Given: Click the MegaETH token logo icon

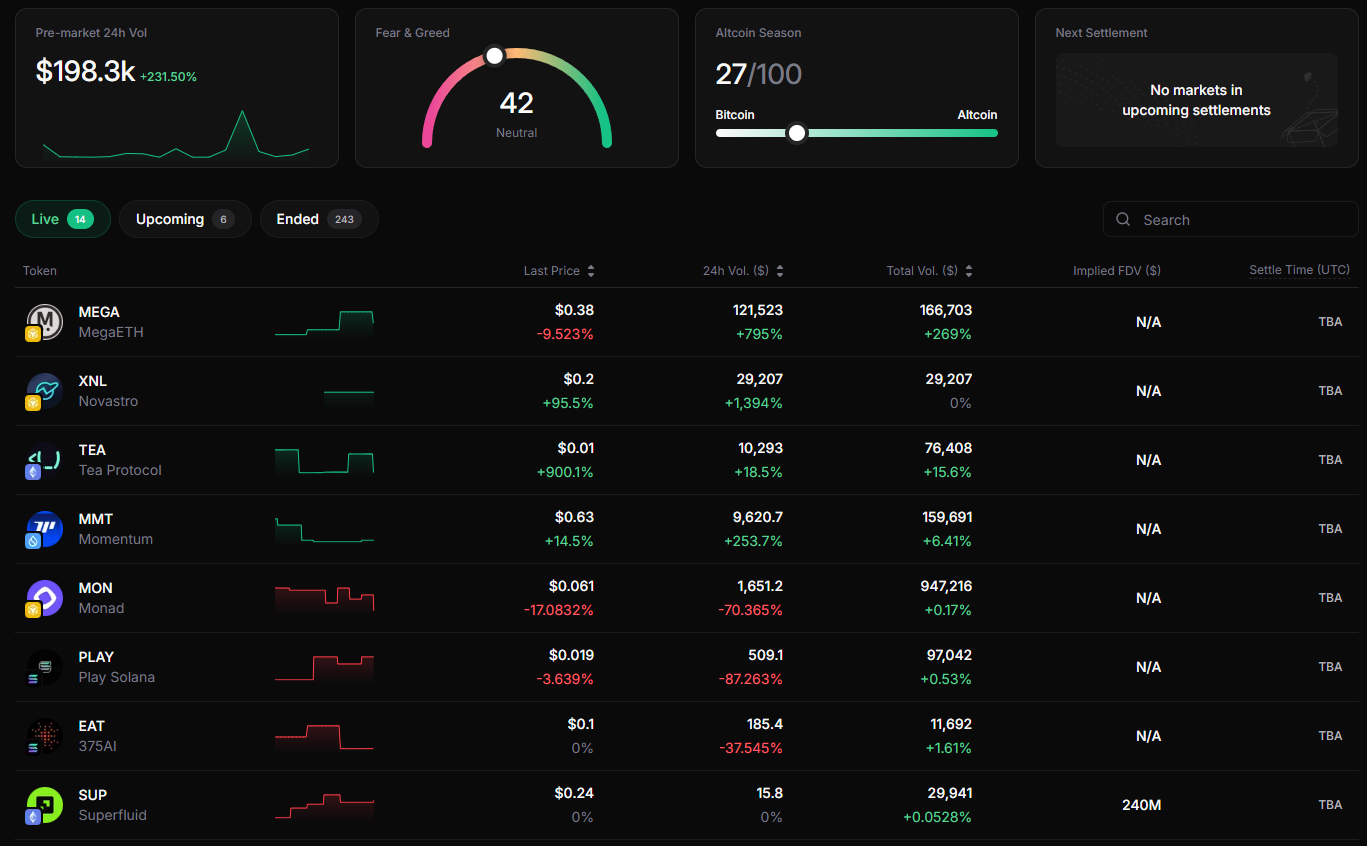Looking at the screenshot, I should 44,321.
